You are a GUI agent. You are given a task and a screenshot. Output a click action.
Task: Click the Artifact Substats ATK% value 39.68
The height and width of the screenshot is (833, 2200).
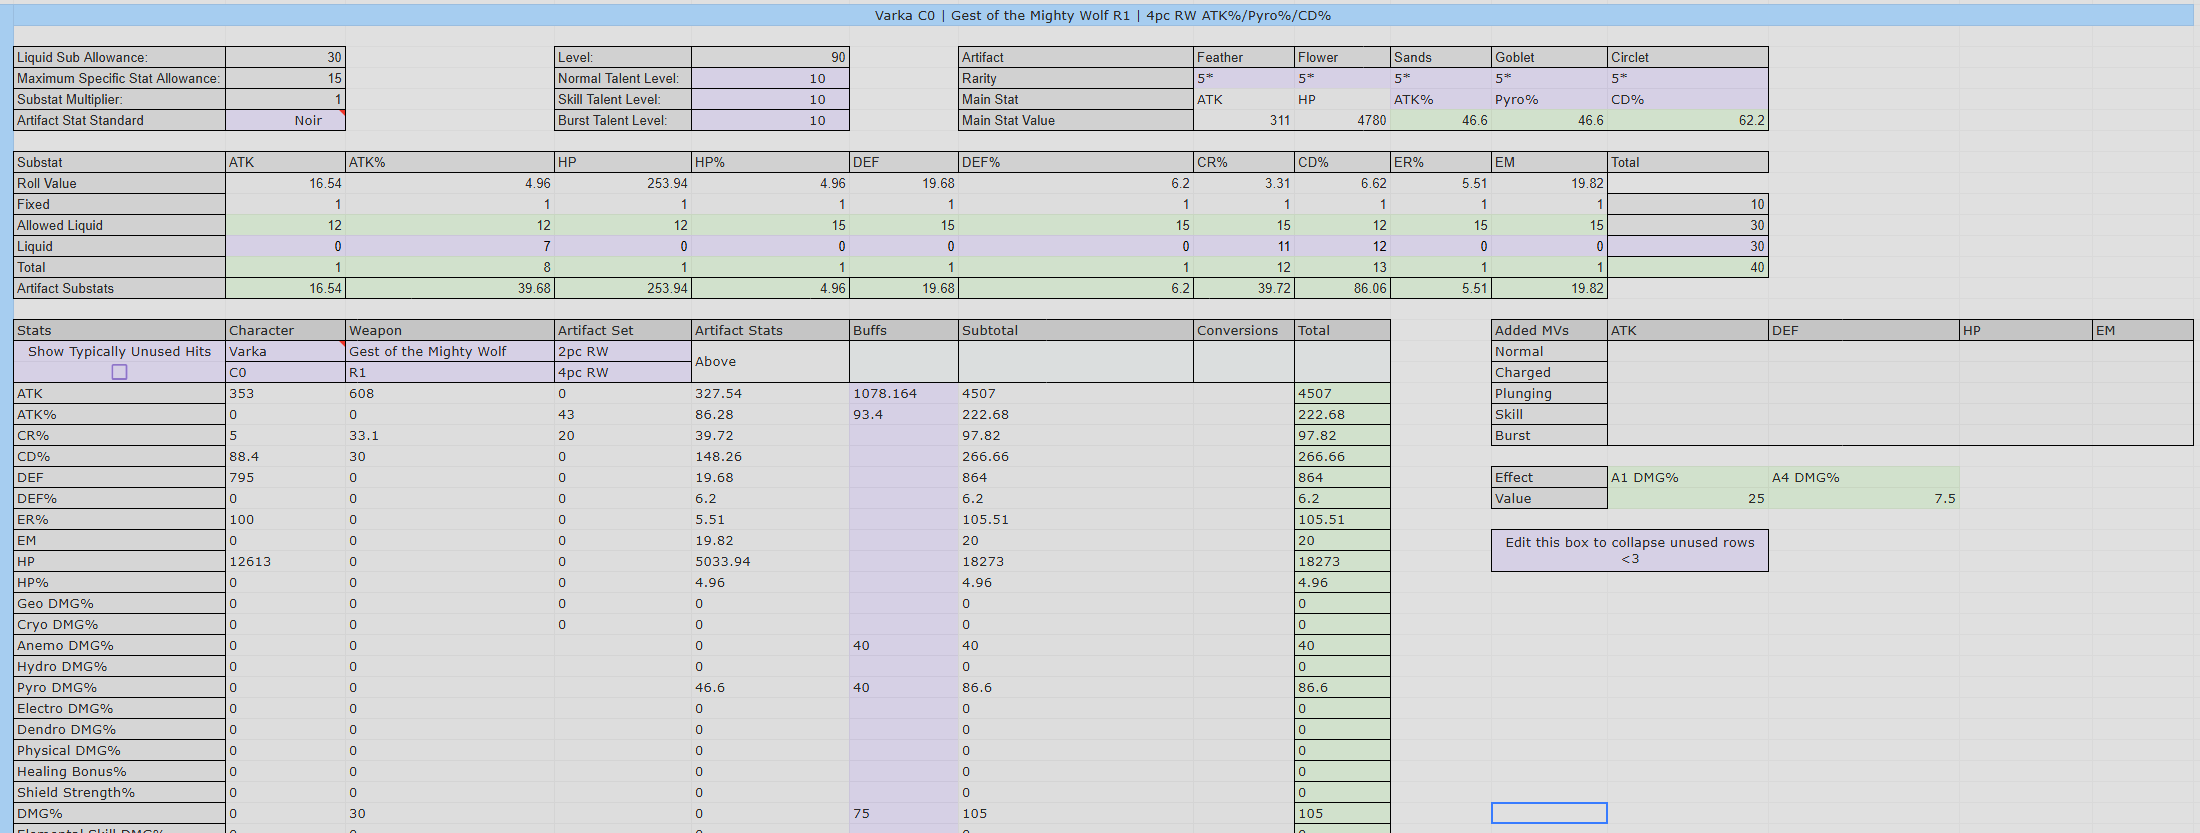pyautogui.click(x=450, y=288)
